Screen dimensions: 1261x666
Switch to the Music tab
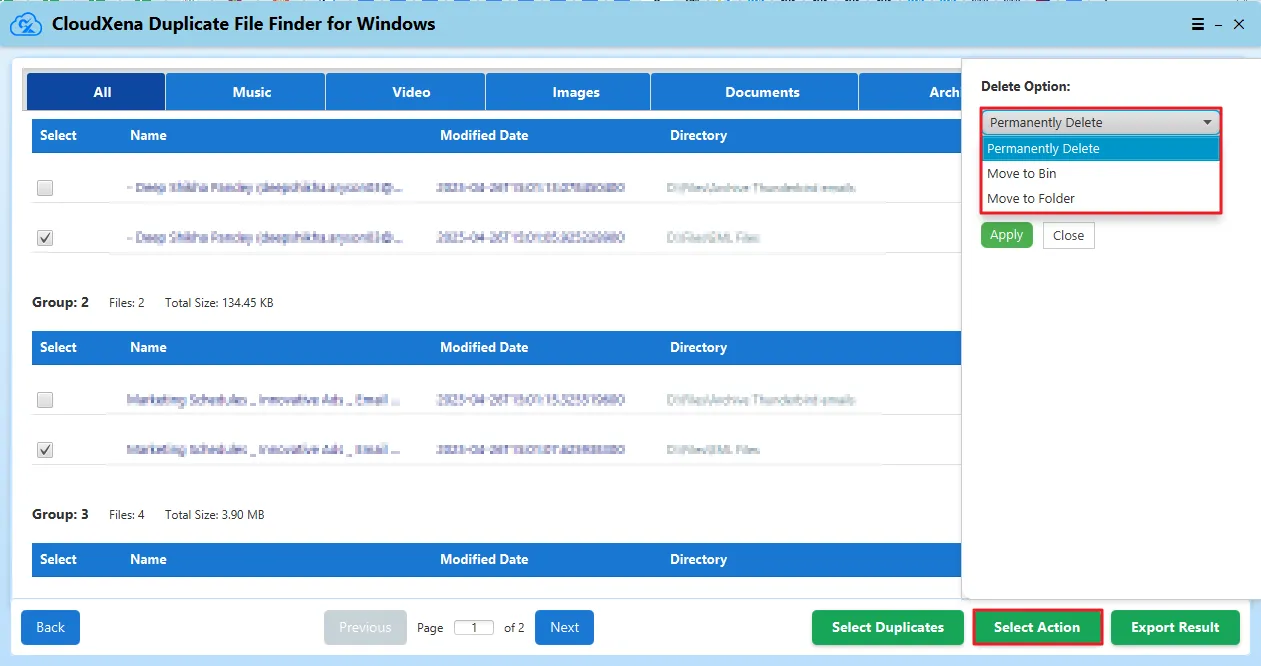click(252, 92)
